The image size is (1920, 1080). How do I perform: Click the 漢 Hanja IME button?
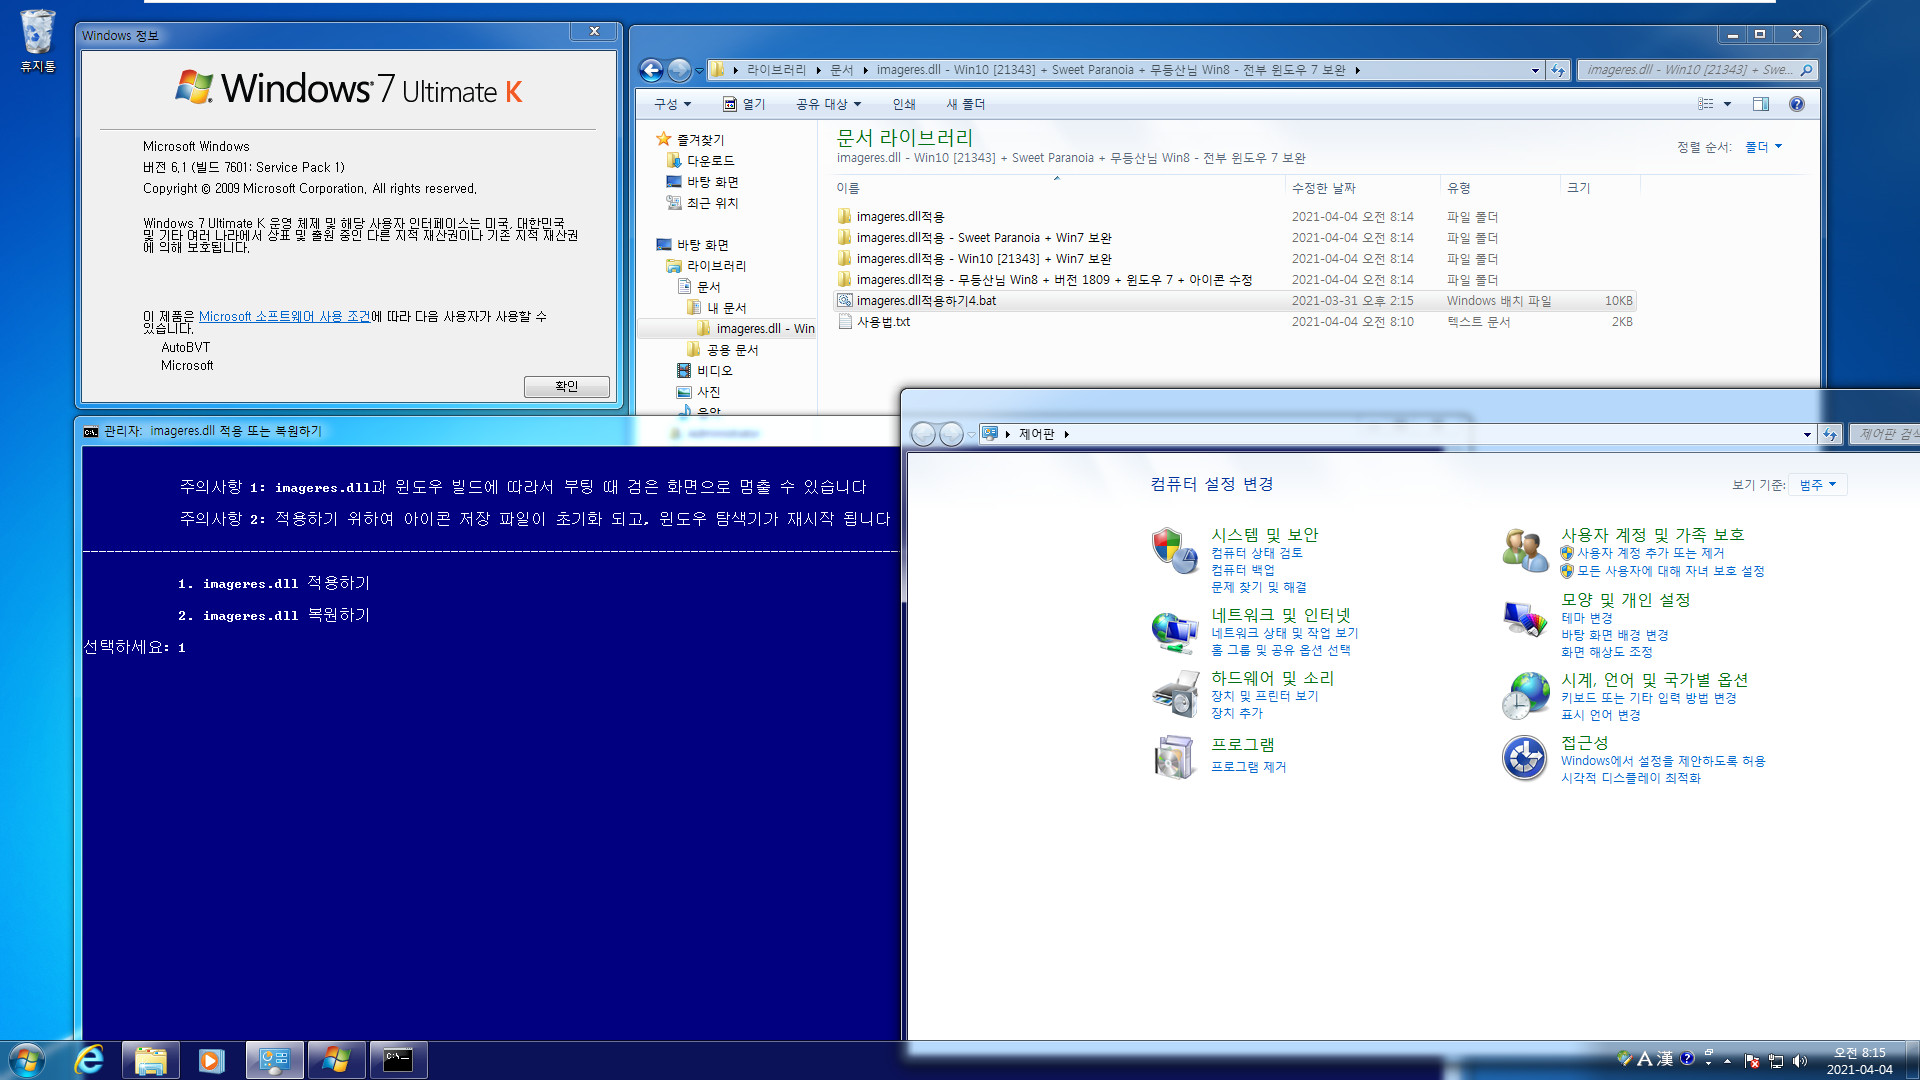click(1665, 1059)
